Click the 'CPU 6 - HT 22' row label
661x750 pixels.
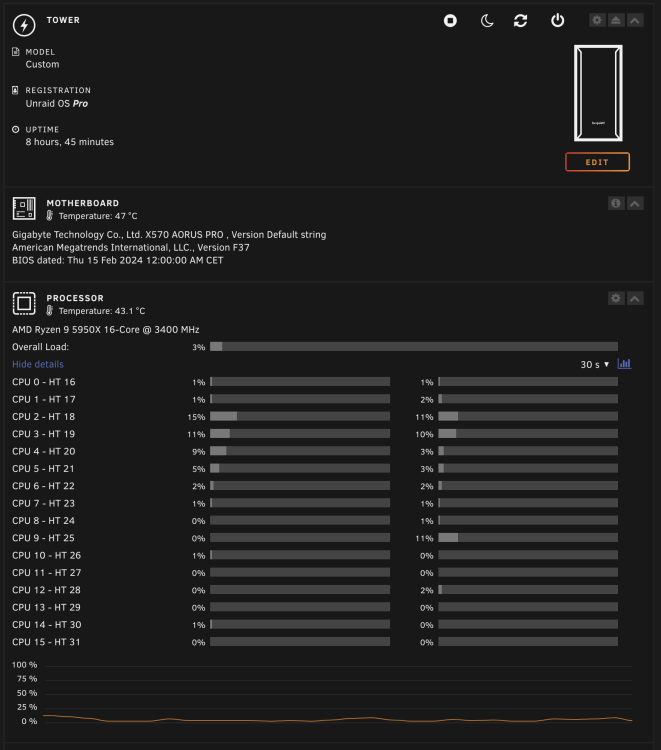(44, 486)
